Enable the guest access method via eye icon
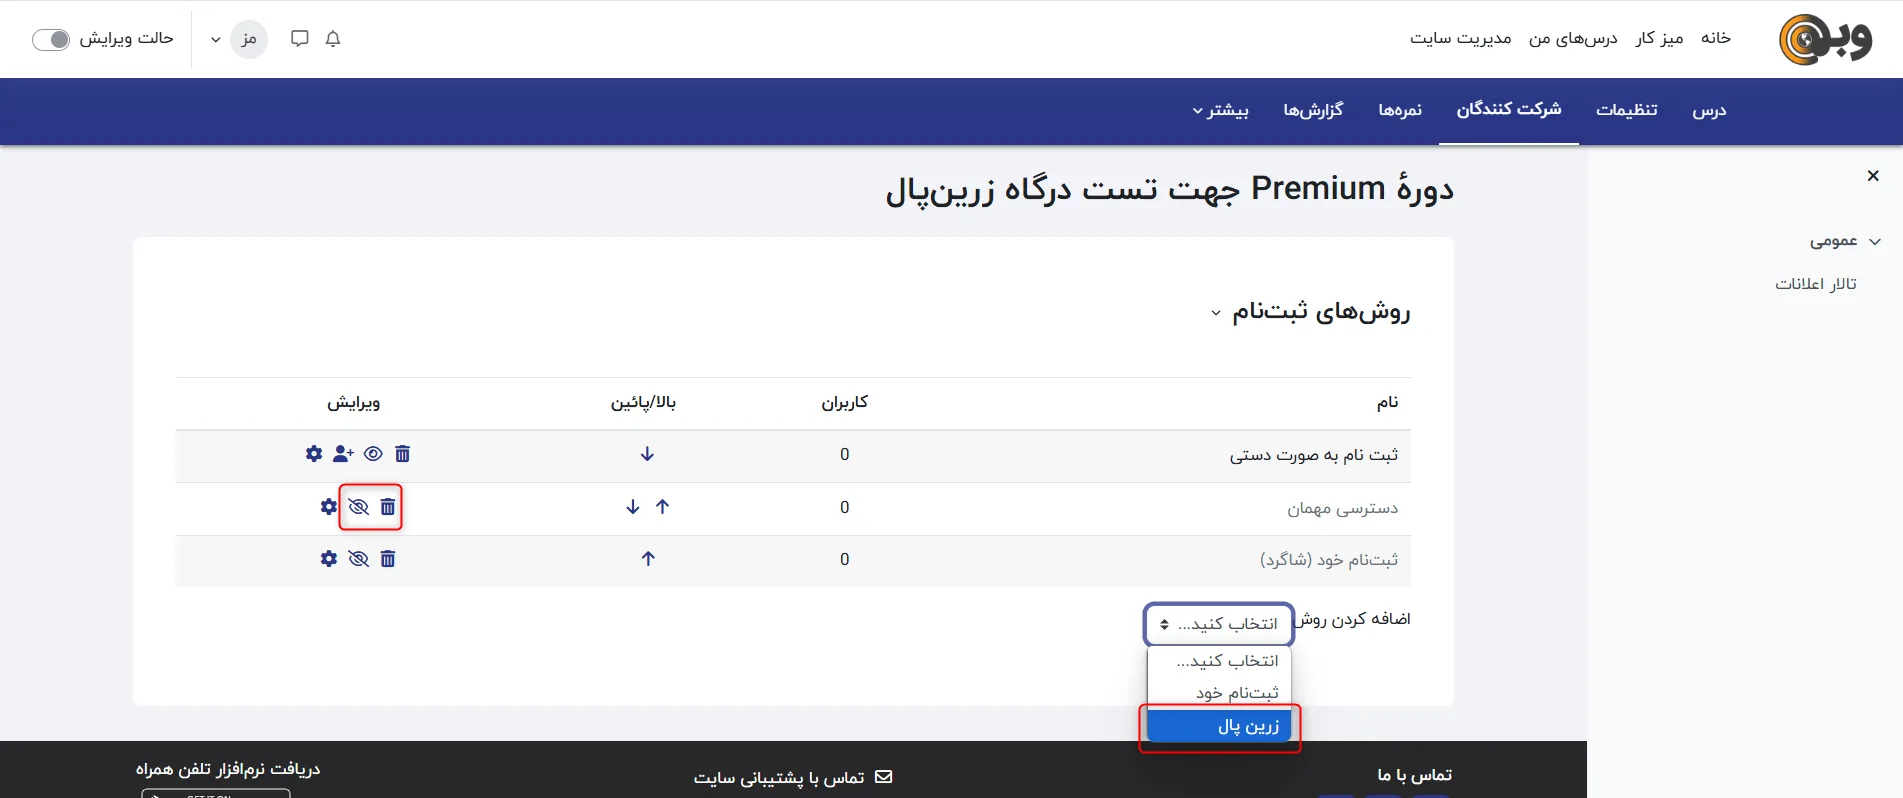This screenshot has width=1903, height=798. [x=358, y=507]
